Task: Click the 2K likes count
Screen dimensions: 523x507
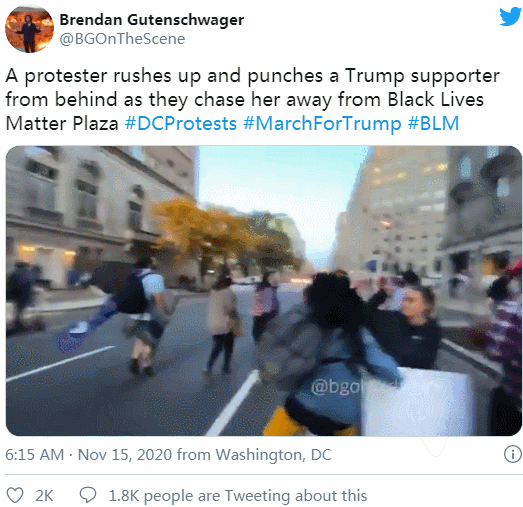Action: click(44, 496)
